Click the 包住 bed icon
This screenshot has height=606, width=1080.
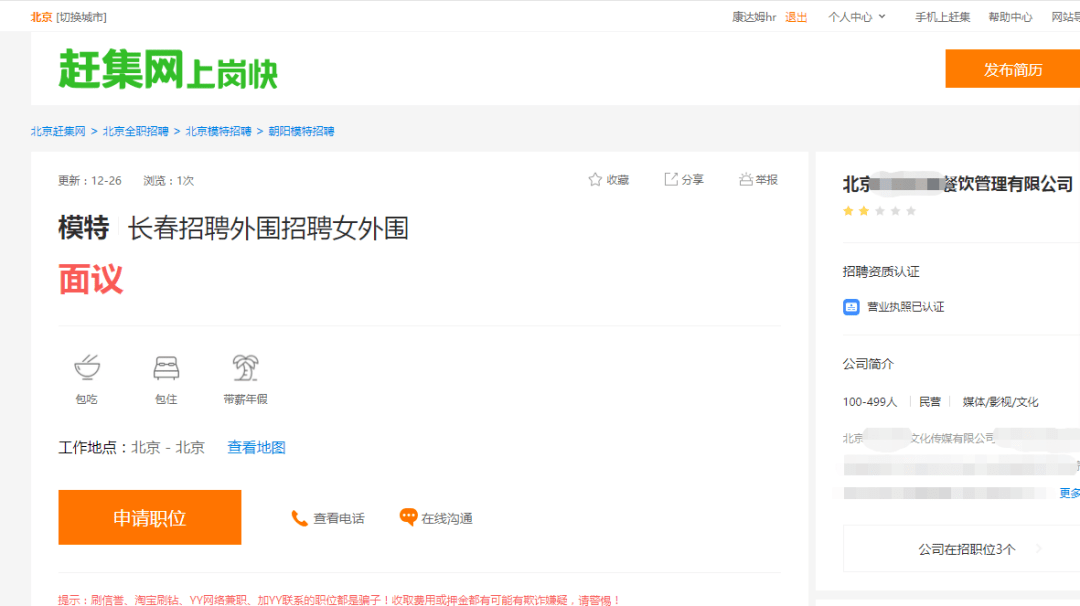[x=166, y=368]
